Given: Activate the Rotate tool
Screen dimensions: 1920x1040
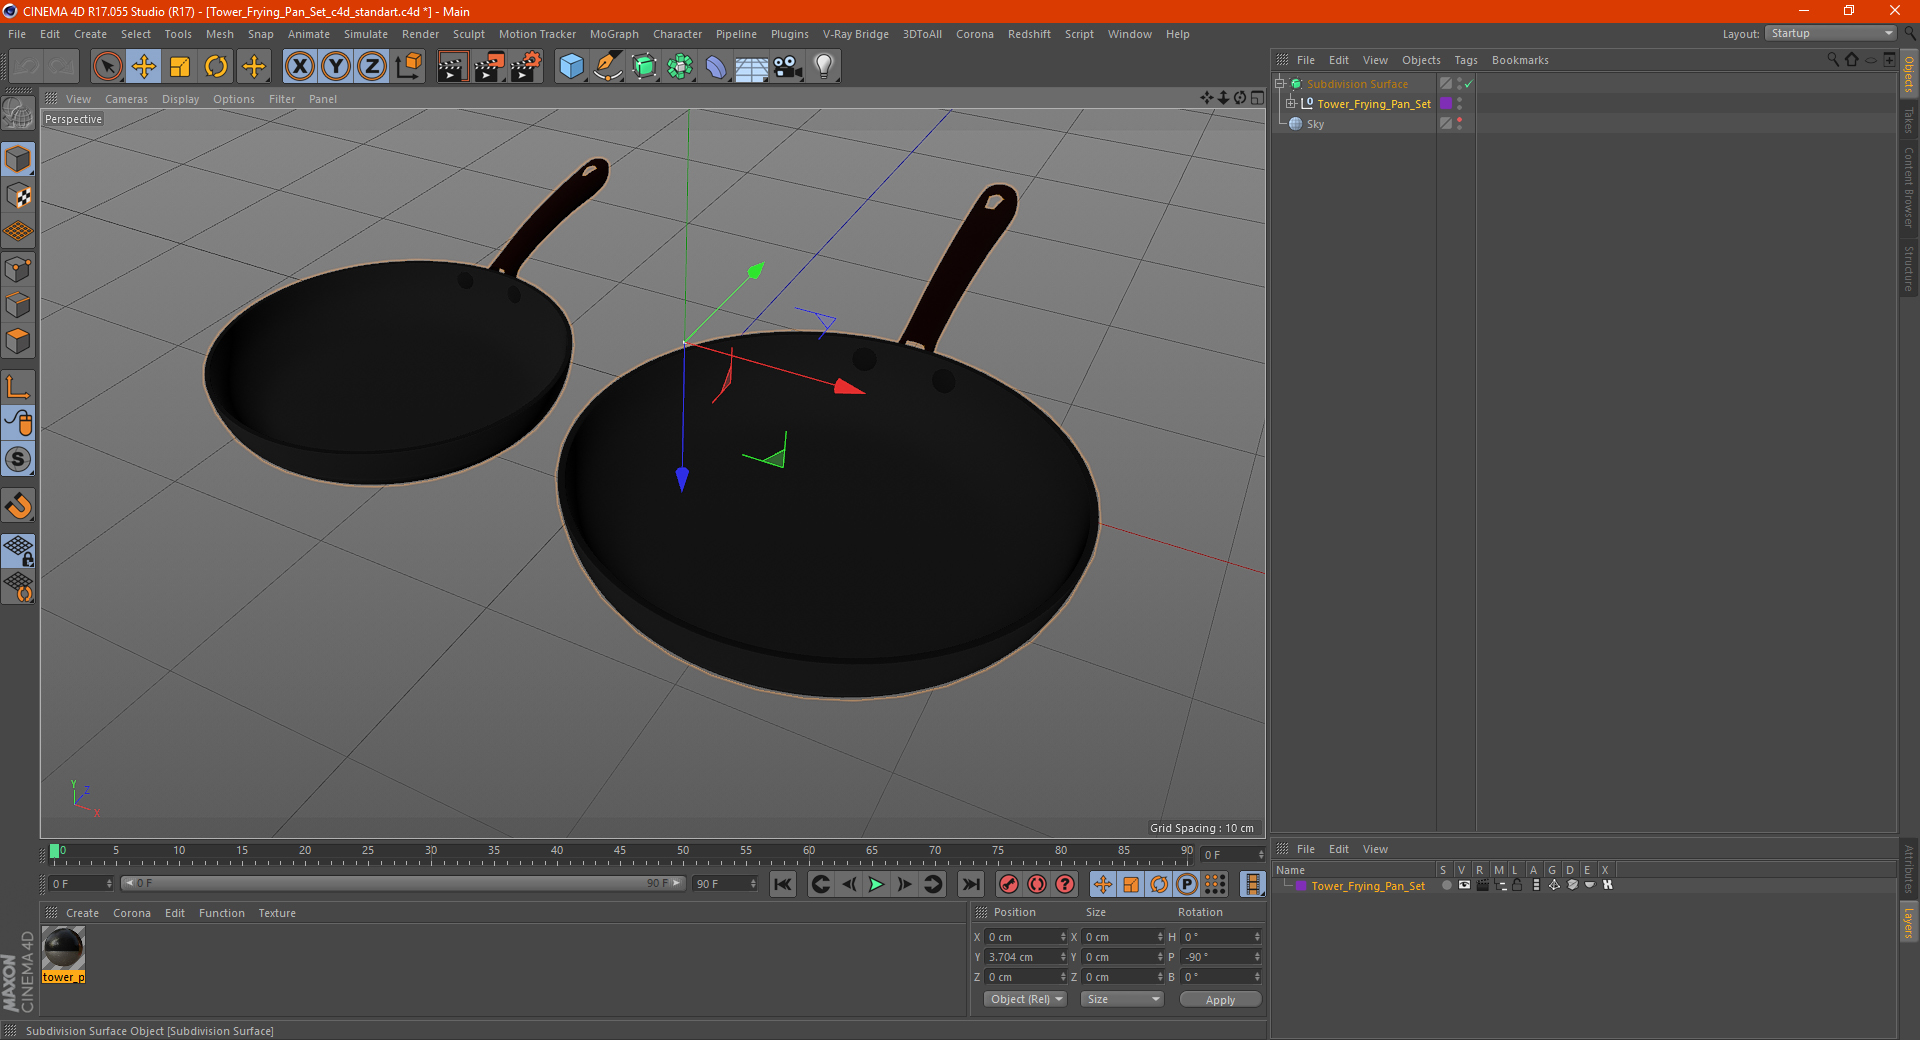Looking at the screenshot, I should (216, 67).
